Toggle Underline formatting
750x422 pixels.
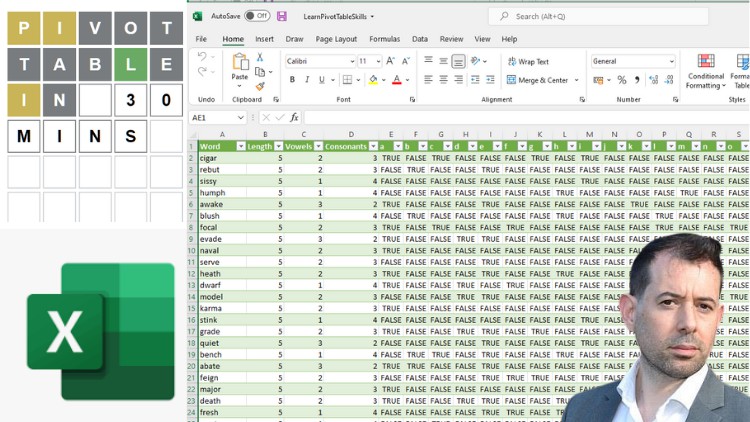[x=321, y=80]
